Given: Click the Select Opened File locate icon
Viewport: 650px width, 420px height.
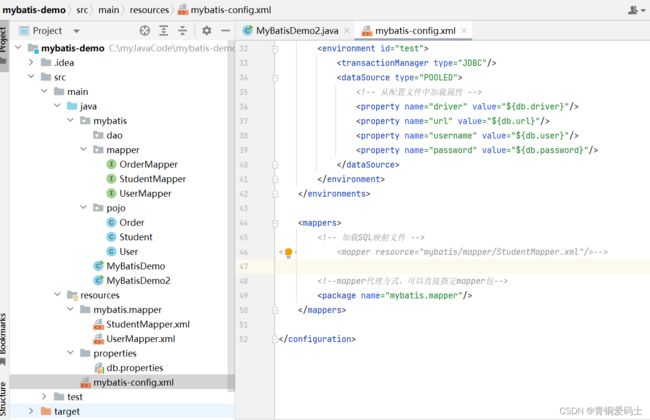Looking at the screenshot, I should 144,30.
